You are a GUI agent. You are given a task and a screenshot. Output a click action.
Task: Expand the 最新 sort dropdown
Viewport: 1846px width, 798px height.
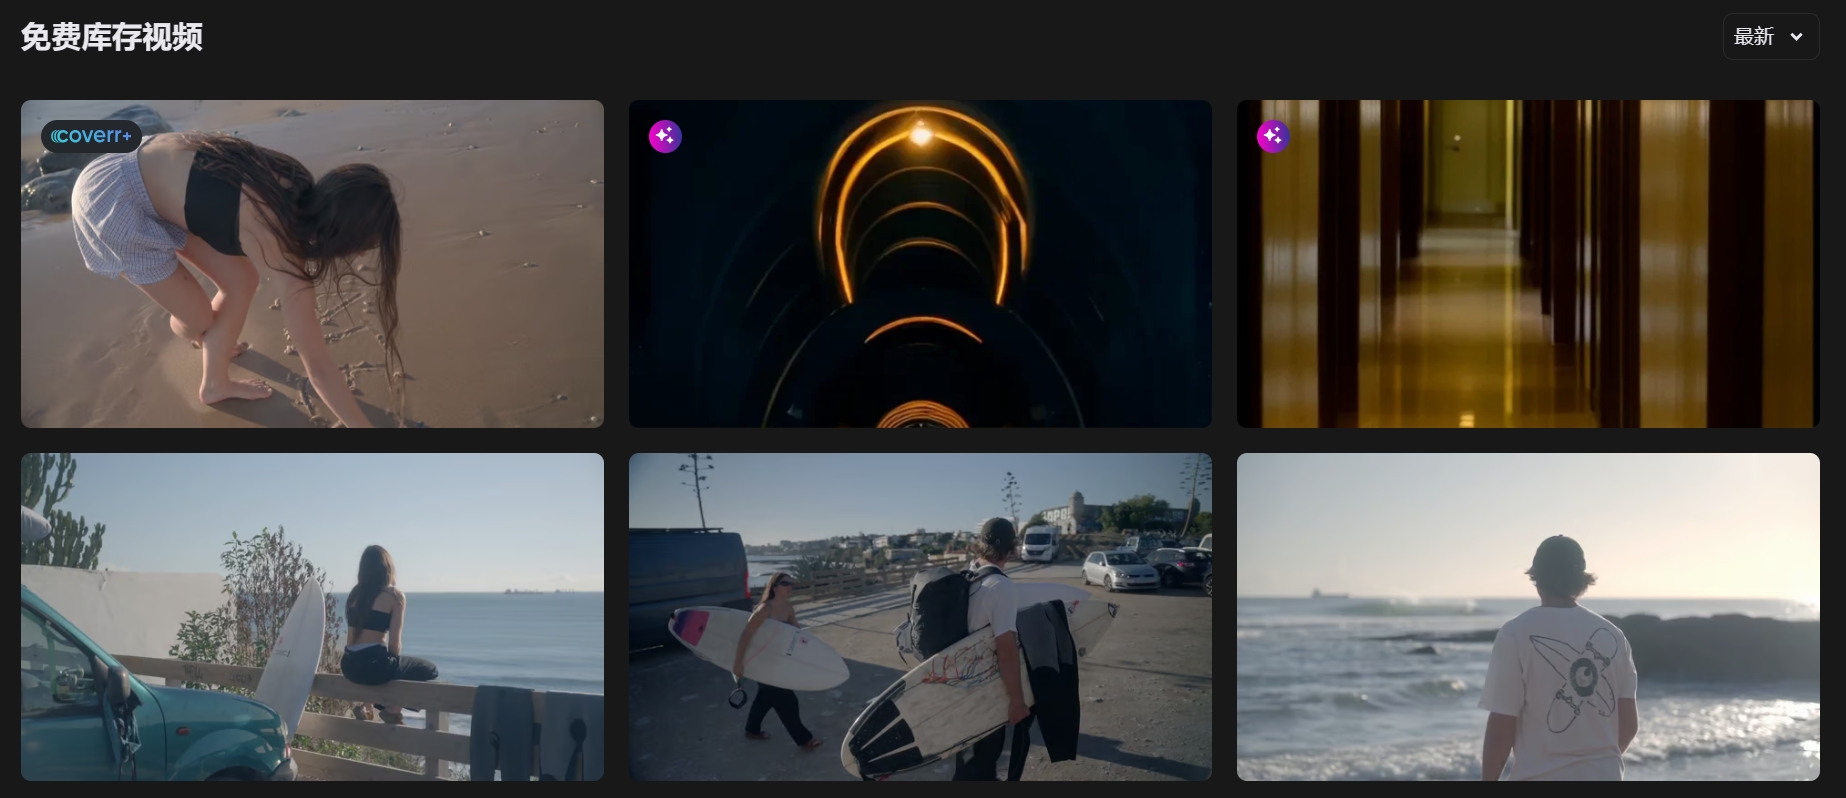coord(1769,37)
